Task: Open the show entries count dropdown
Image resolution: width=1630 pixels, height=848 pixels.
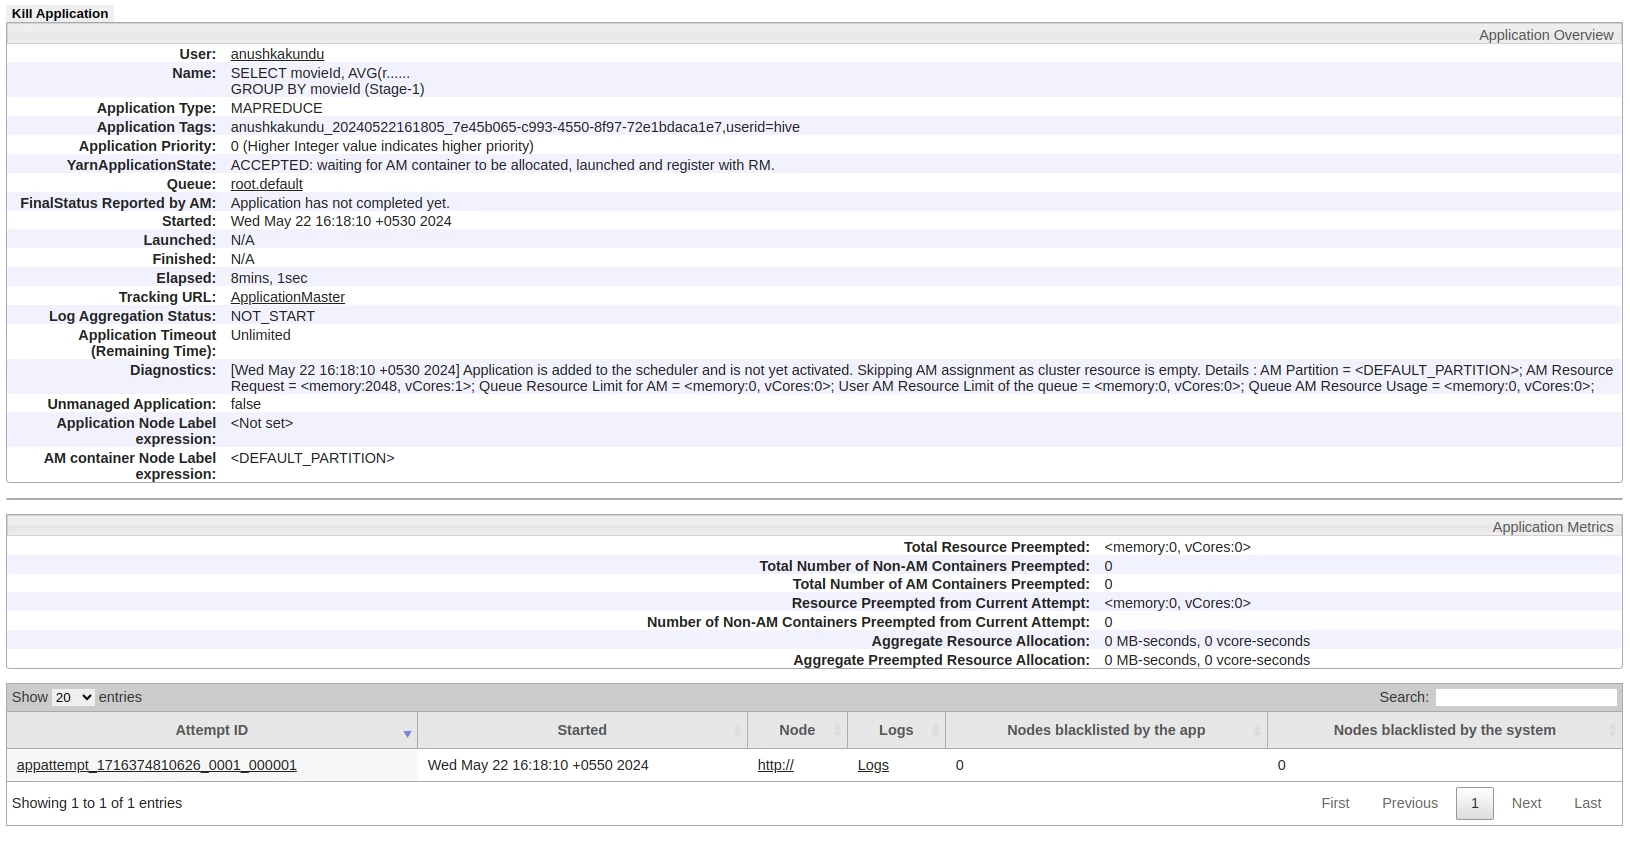Action: 73,697
